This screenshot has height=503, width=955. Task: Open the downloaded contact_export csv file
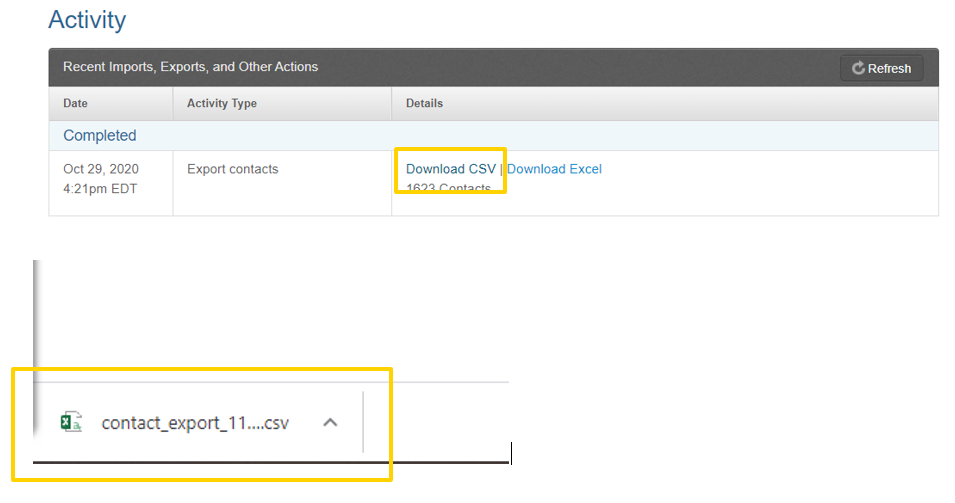click(194, 423)
